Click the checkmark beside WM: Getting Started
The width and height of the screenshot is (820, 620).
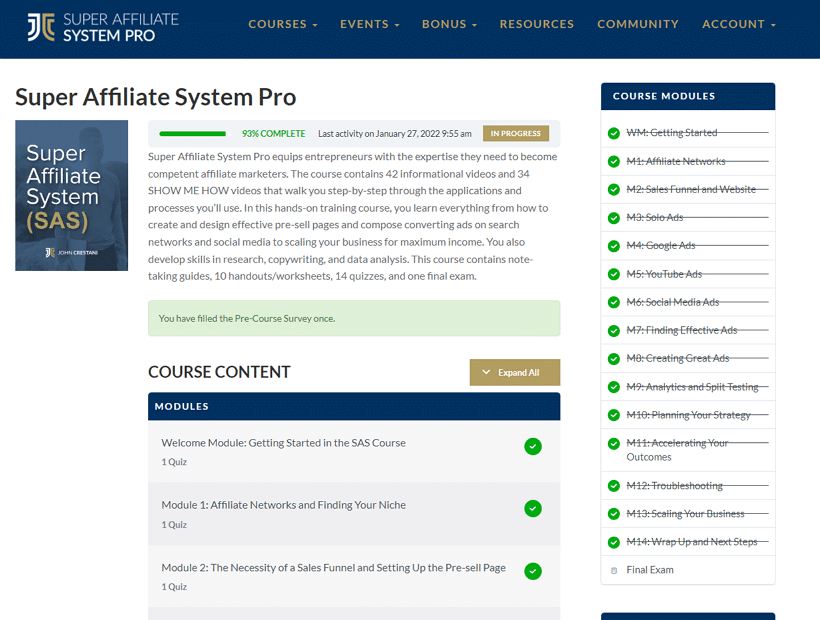(614, 133)
